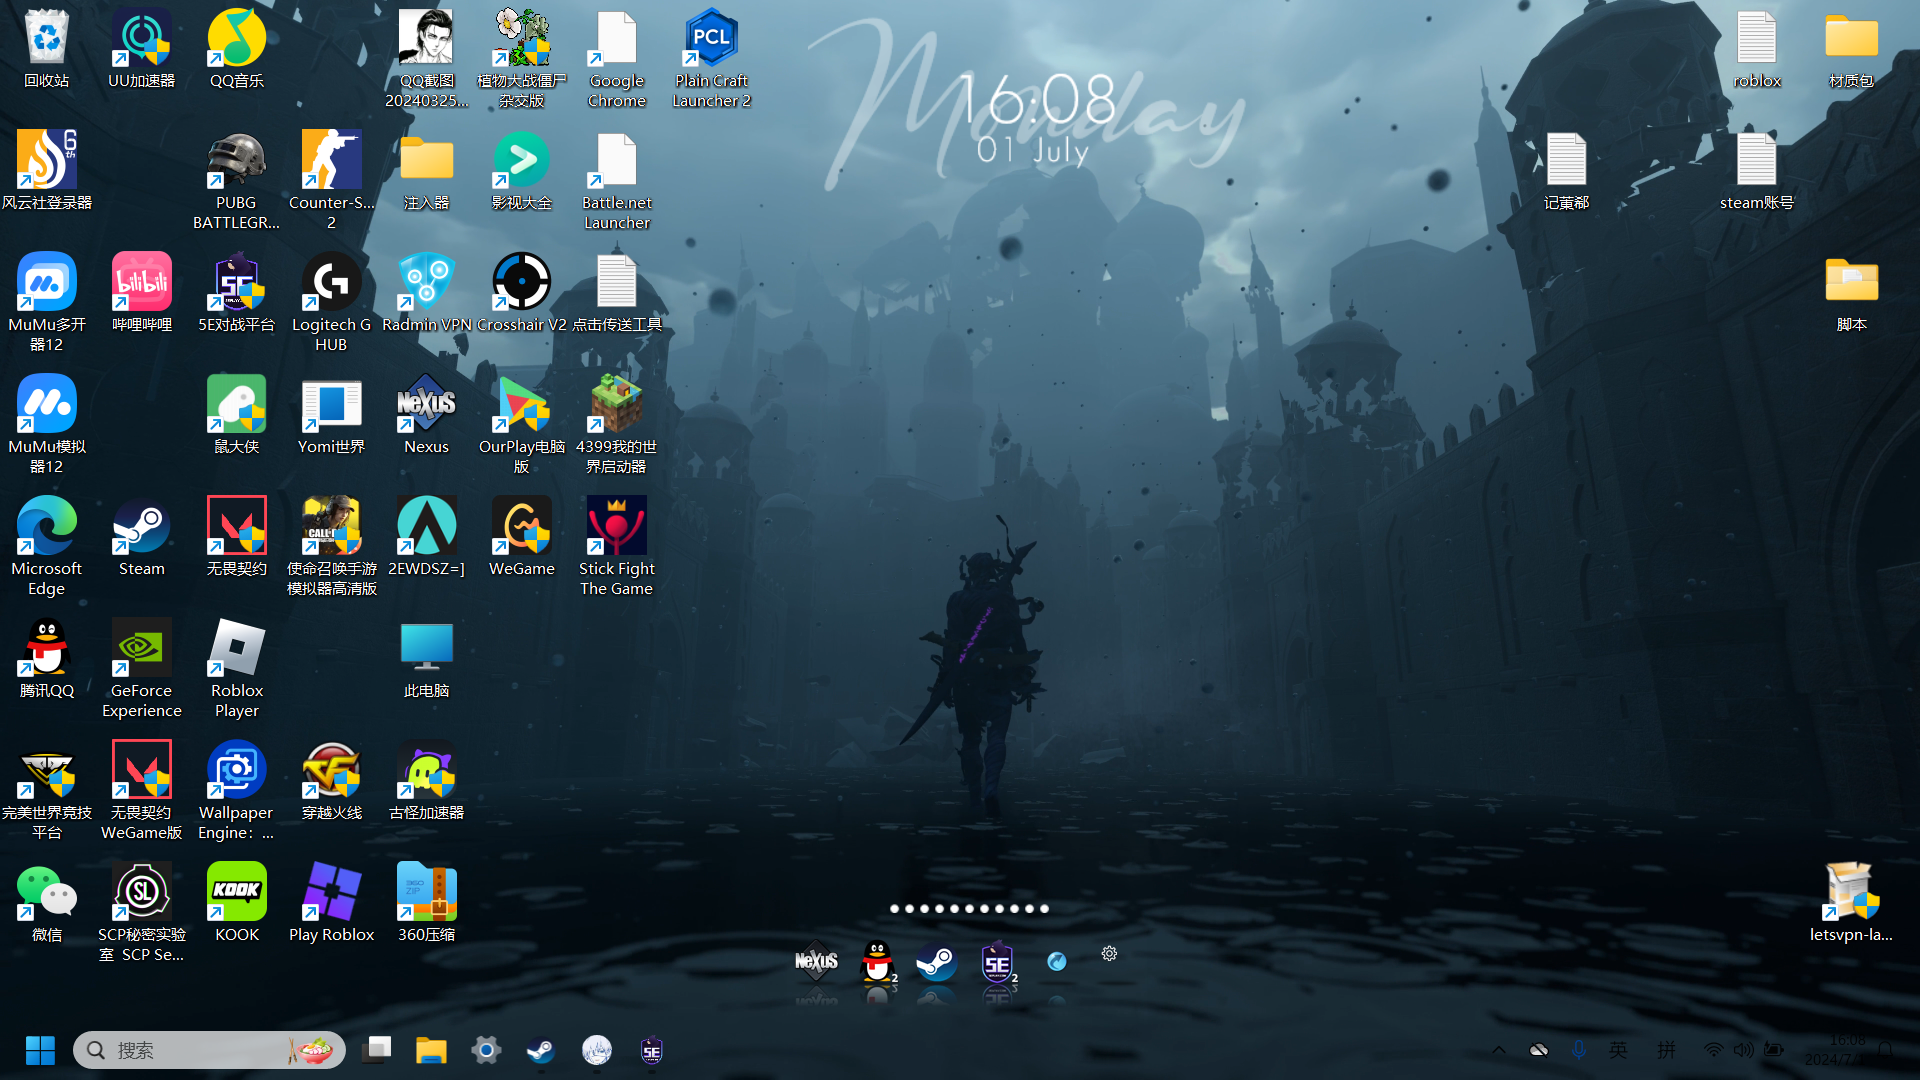Toggle the 拼 Pinyin input mode
This screenshot has width=1920, height=1080.
pyautogui.click(x=1666, y=1050)
